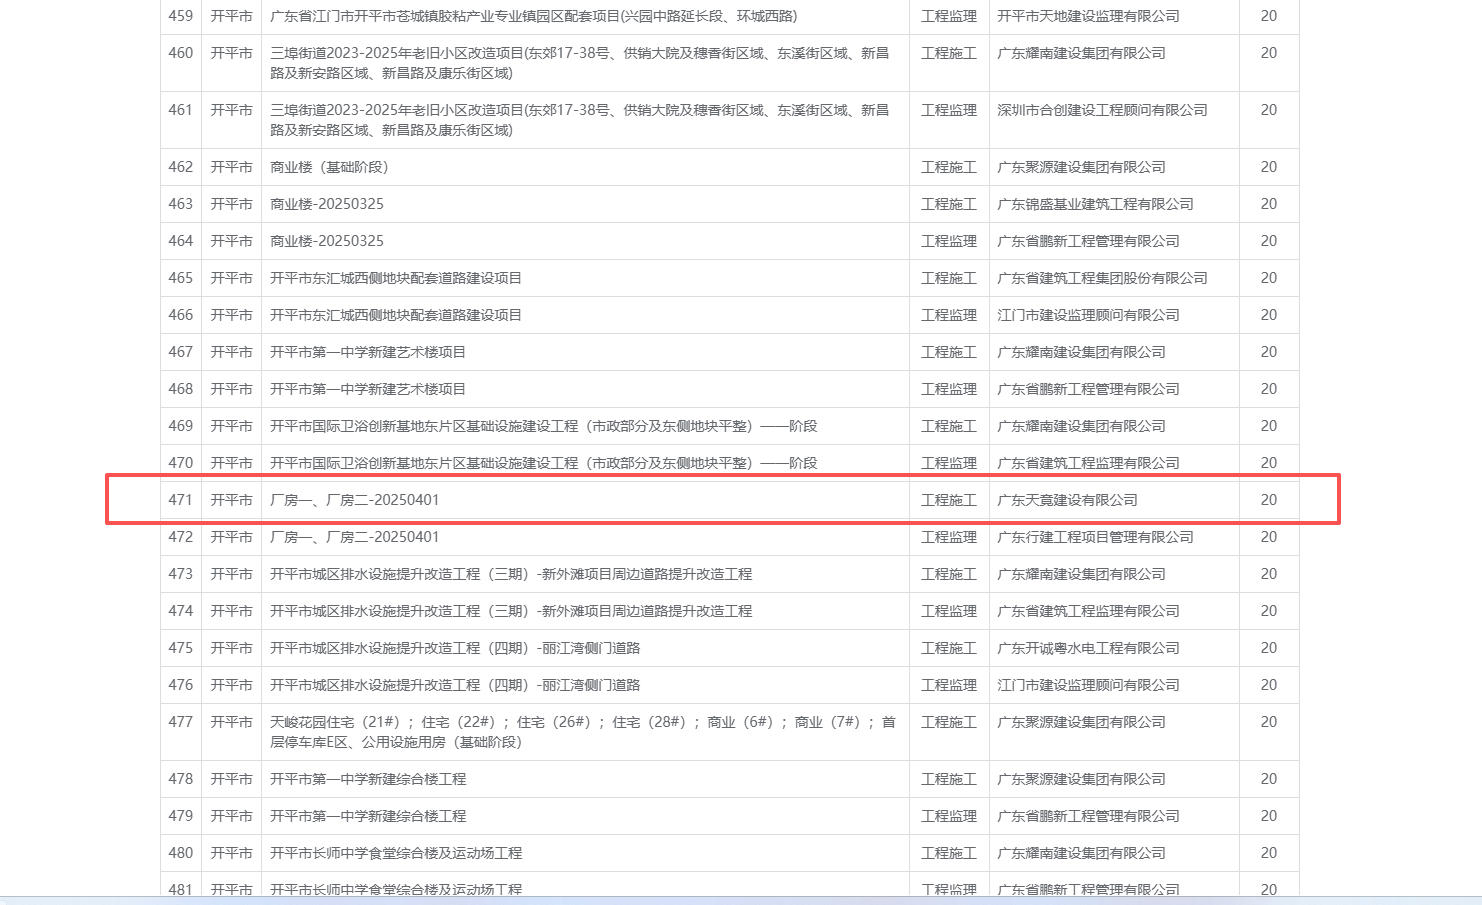The height and width of the screenshot is (905, 1482).
Task: Select 开平市天地建设监理有限公司 in row 459
Action: tap(1088, 16)
